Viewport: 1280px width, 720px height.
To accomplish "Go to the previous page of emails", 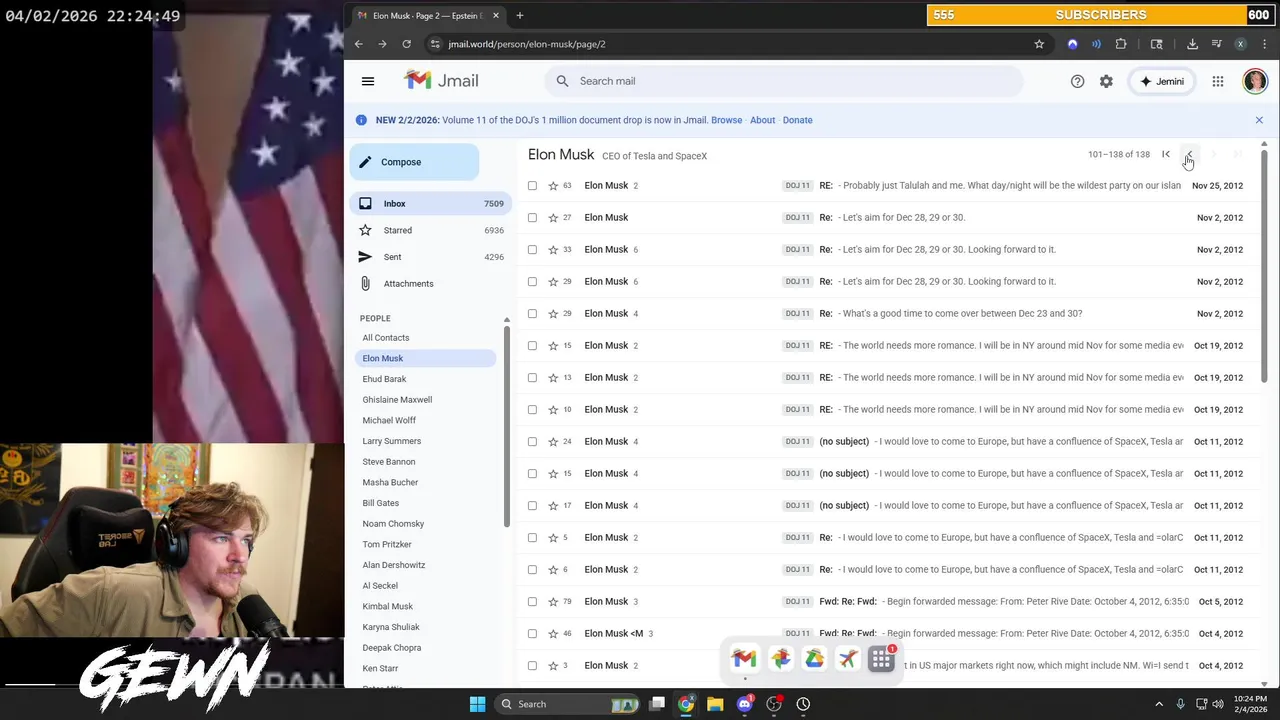I will tap(1189, 154).
